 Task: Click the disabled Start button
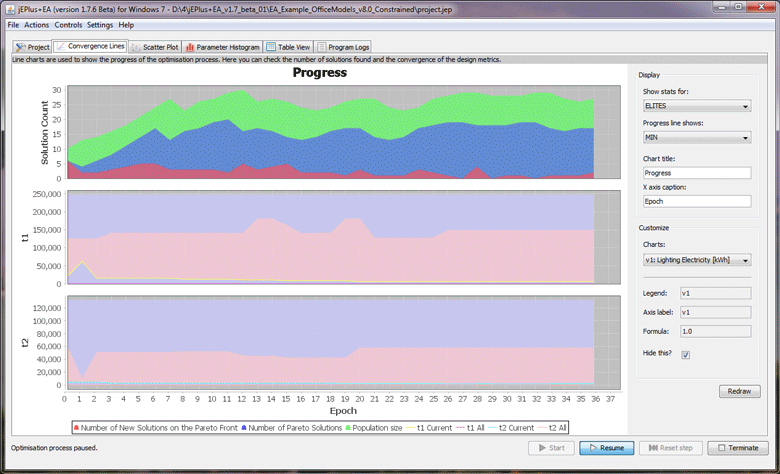point(551,448)
